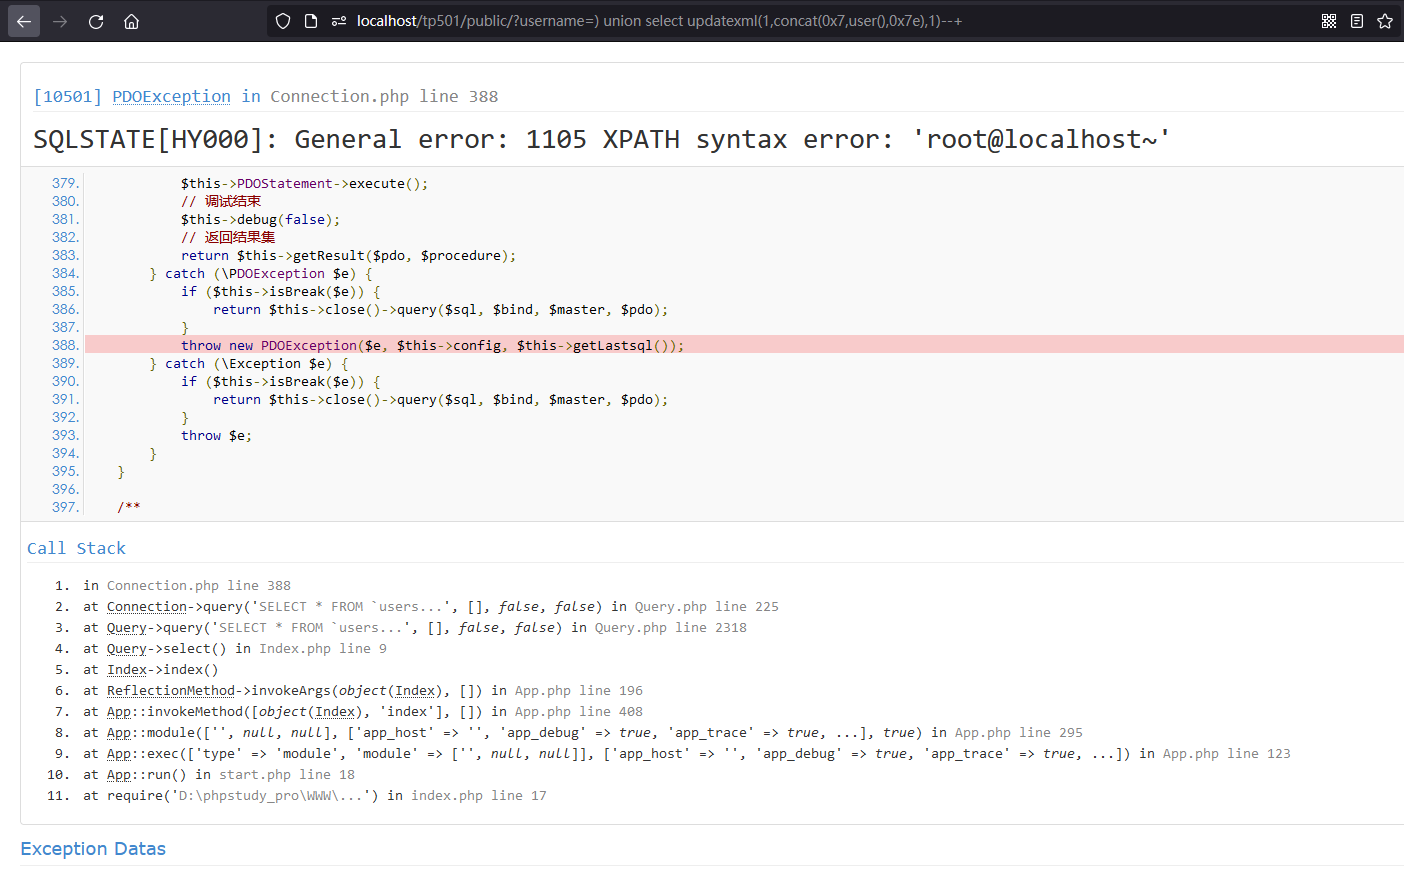Click the [10501] error code text
This screenshot has height=882, width=1404.
coord(67,96)
